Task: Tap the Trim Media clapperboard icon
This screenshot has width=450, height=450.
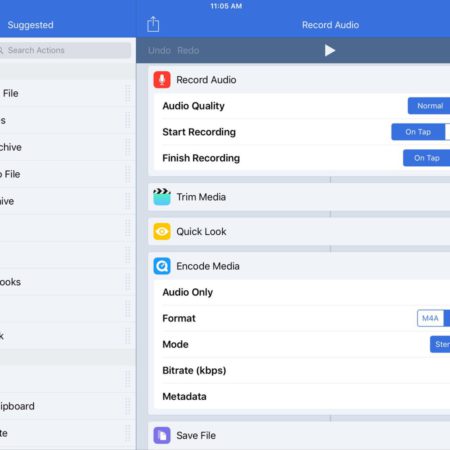Action: (x=162, y=197)
